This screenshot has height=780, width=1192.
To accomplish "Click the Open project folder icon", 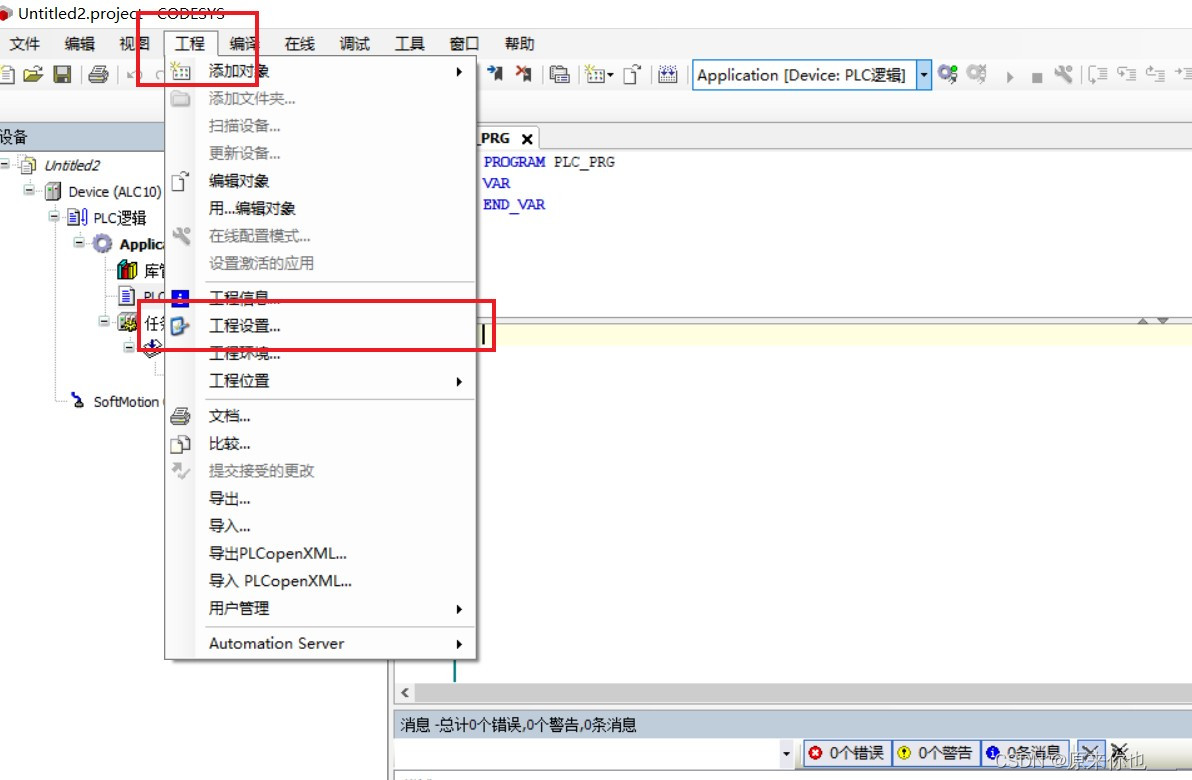I will coord(33,74).
